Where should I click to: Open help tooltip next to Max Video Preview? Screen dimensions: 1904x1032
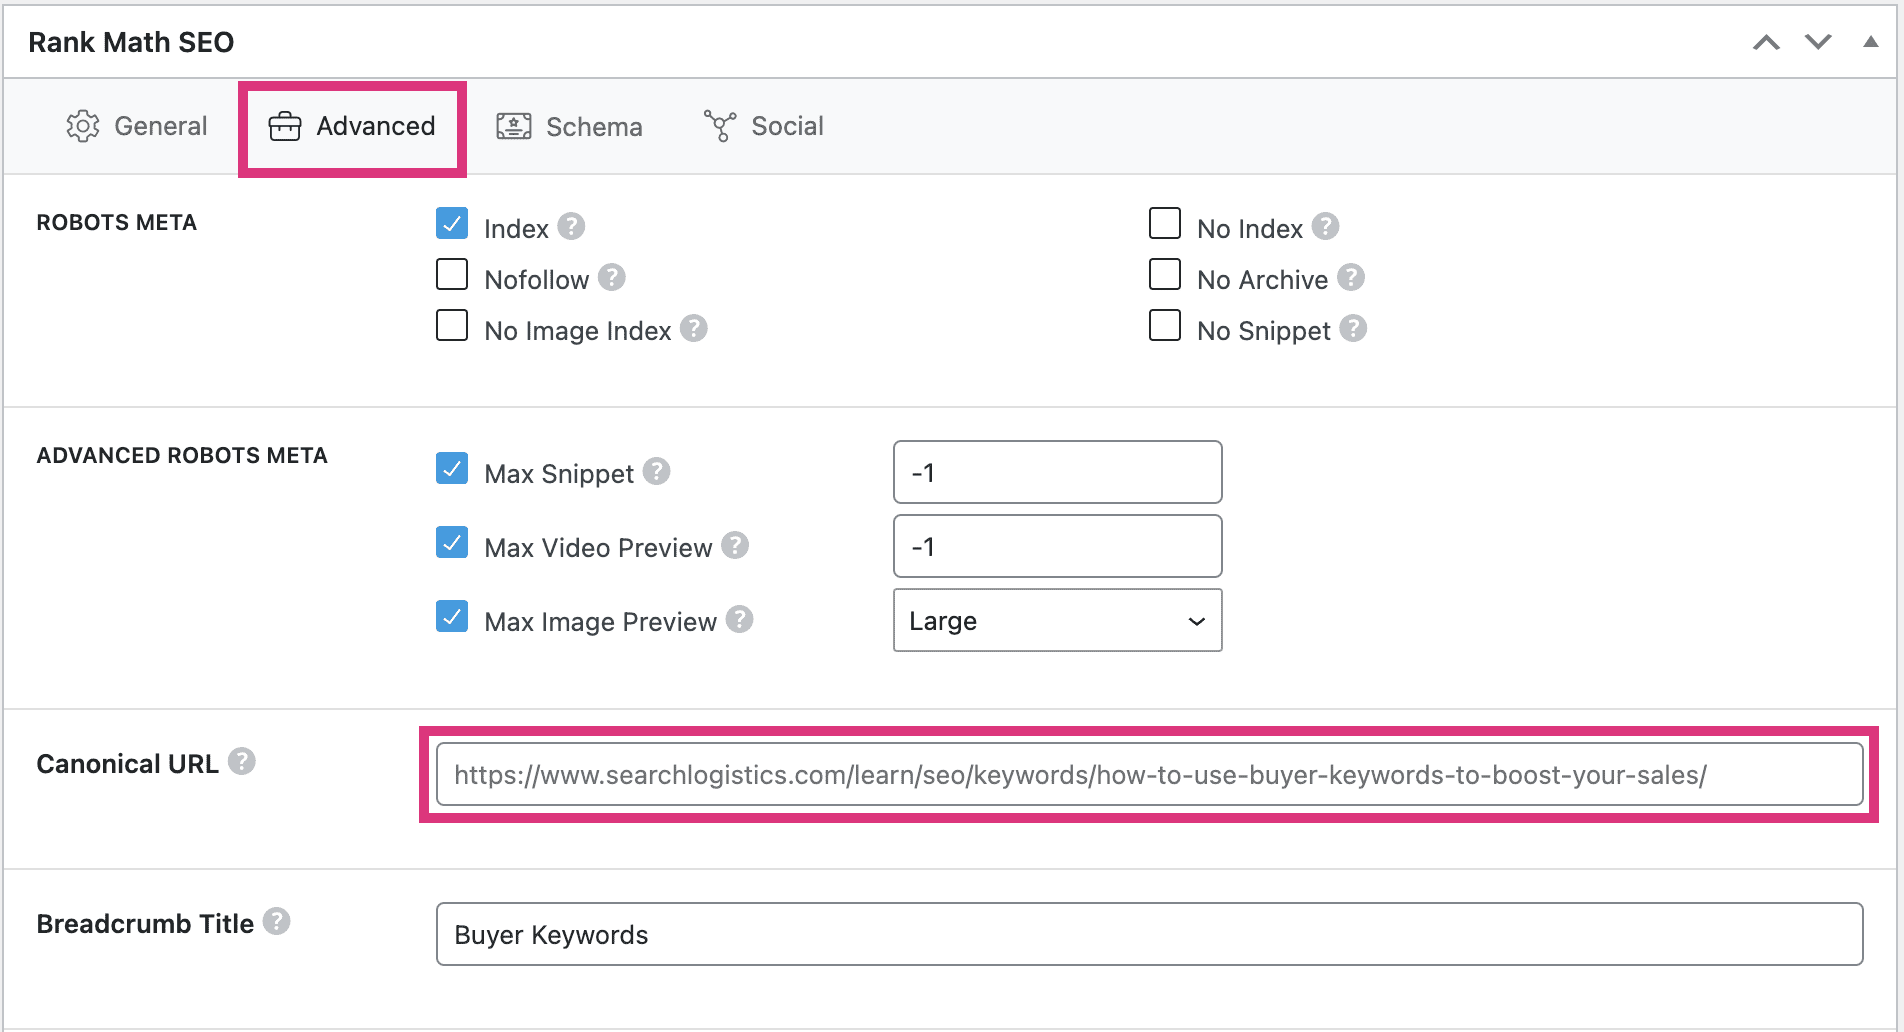click(735, 545)
